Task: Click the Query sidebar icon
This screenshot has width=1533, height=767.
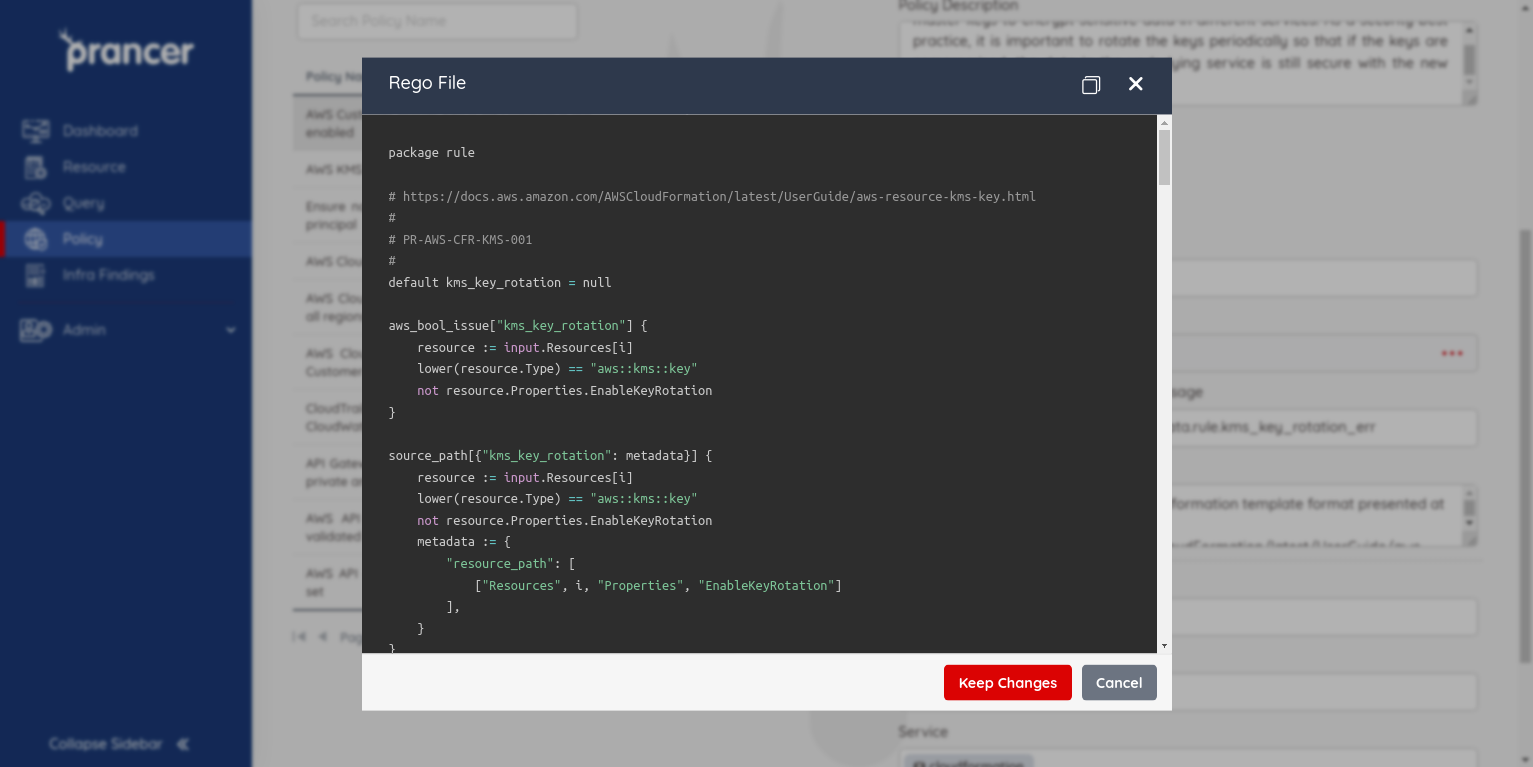Action: click(x=36, y=203)
